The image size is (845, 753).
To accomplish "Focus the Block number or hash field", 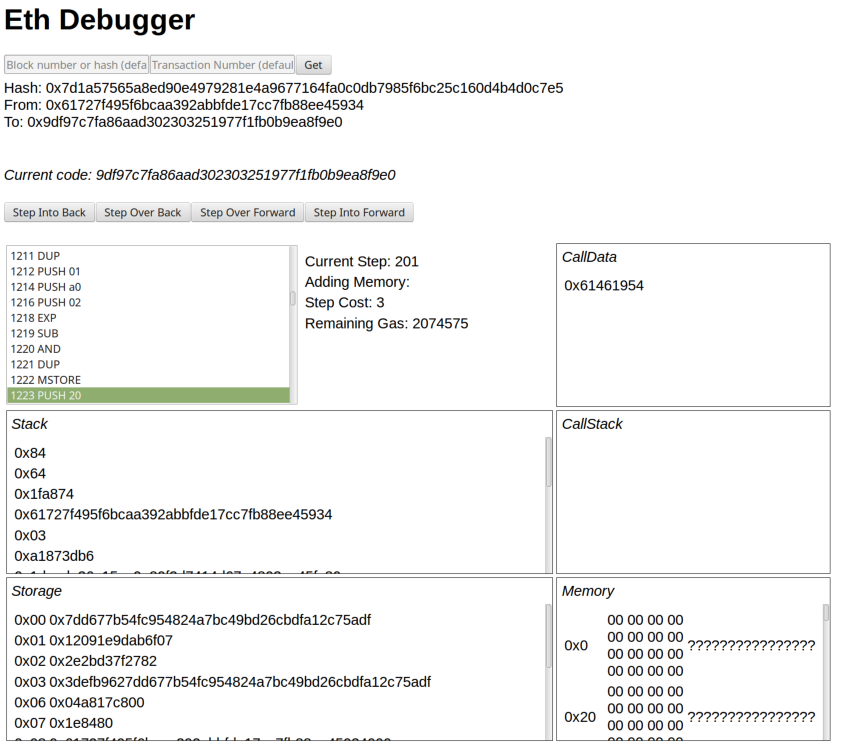I will point(77,65).
